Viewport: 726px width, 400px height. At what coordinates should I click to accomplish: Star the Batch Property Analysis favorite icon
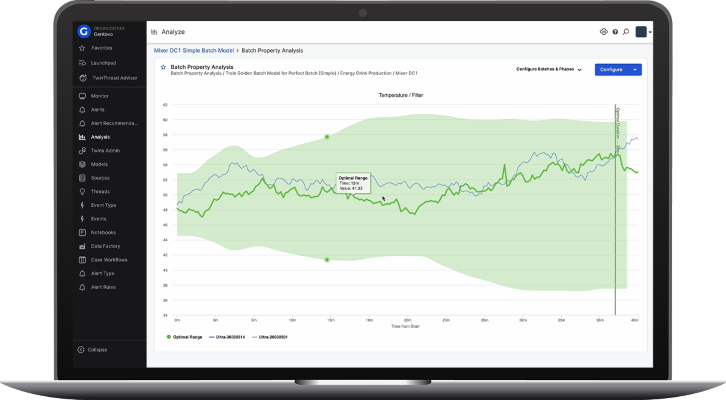pyautogui.click(x=164, y=68)
